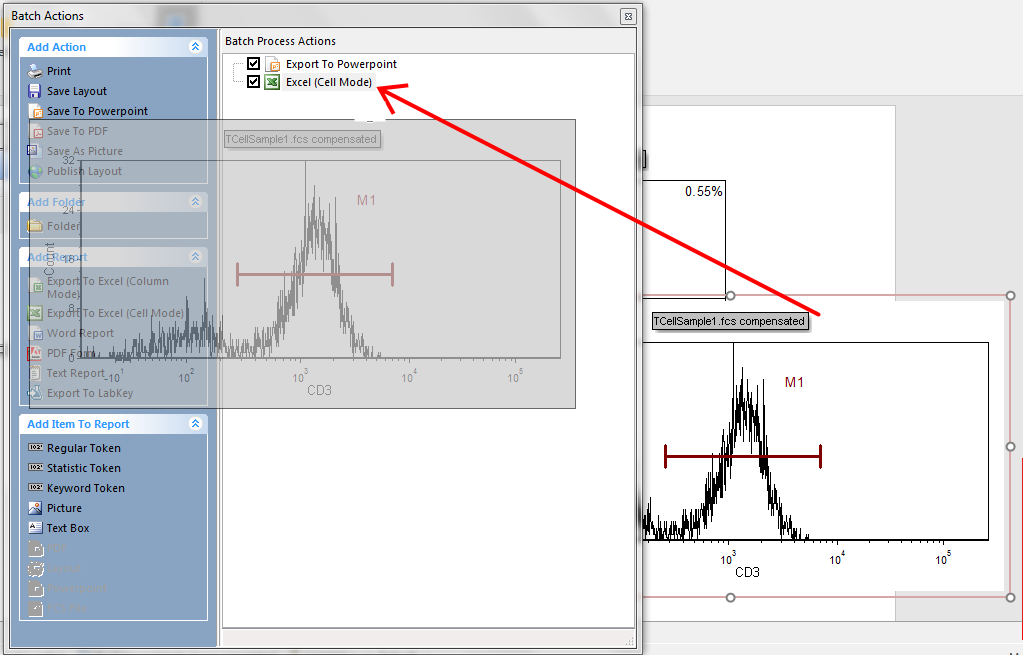
Task: Click the Print action icon
Action: tap(35, 71)
